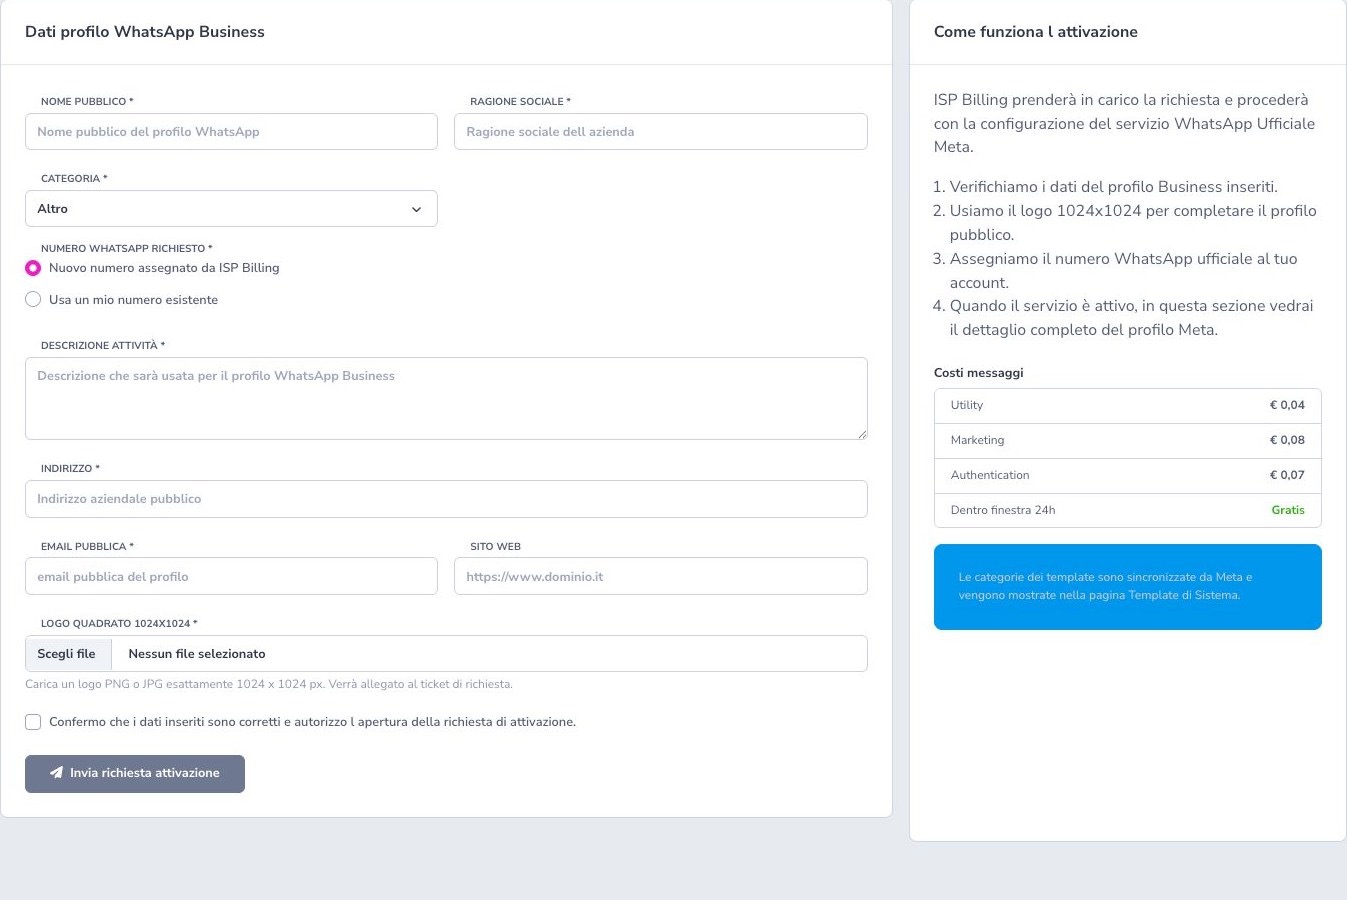Focus the Sito web input field
Screen dimensions: 1347x900
point(661,576)
